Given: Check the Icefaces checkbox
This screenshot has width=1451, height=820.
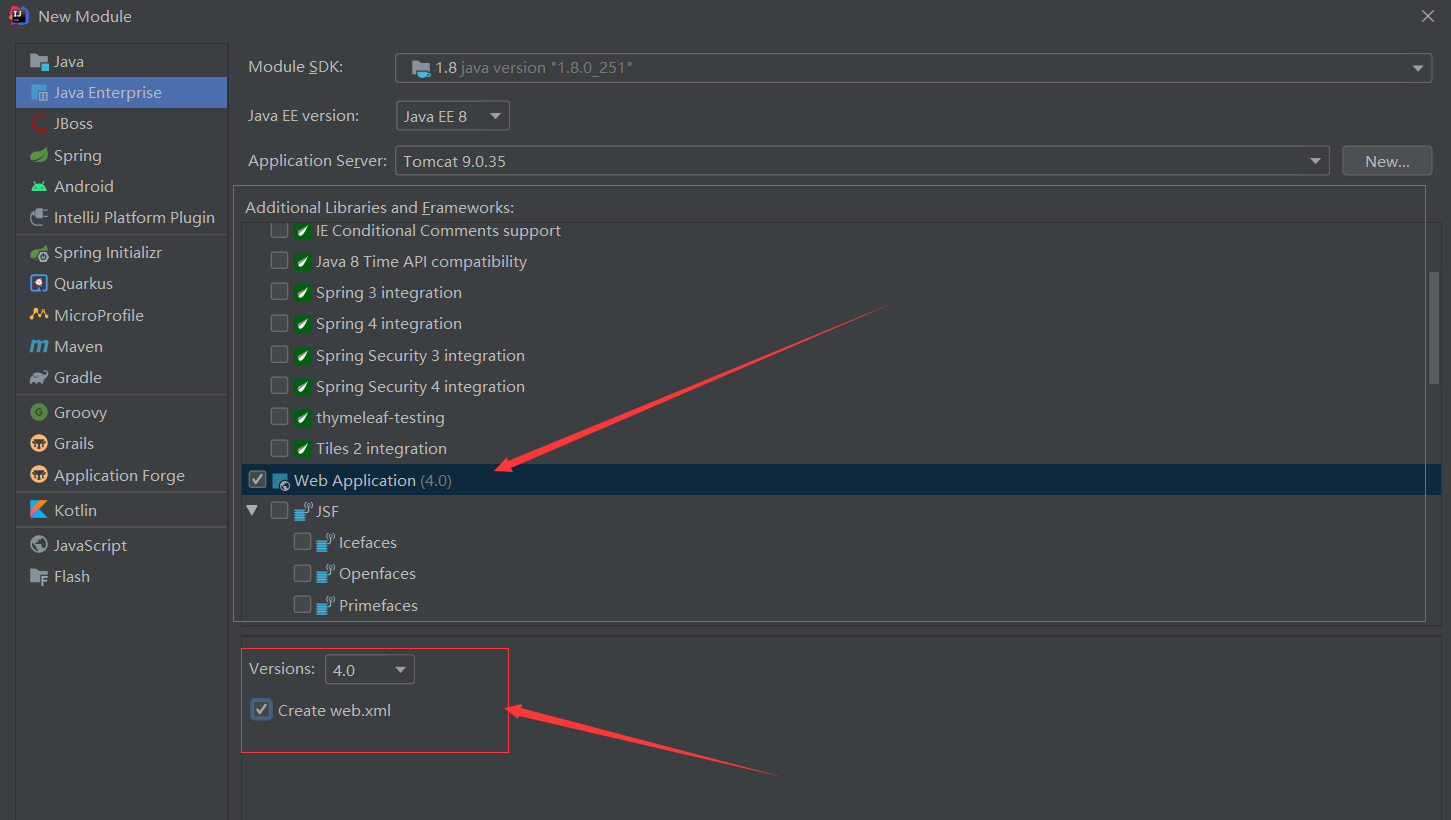Looking at the screenshot, I should pos(302,542).
